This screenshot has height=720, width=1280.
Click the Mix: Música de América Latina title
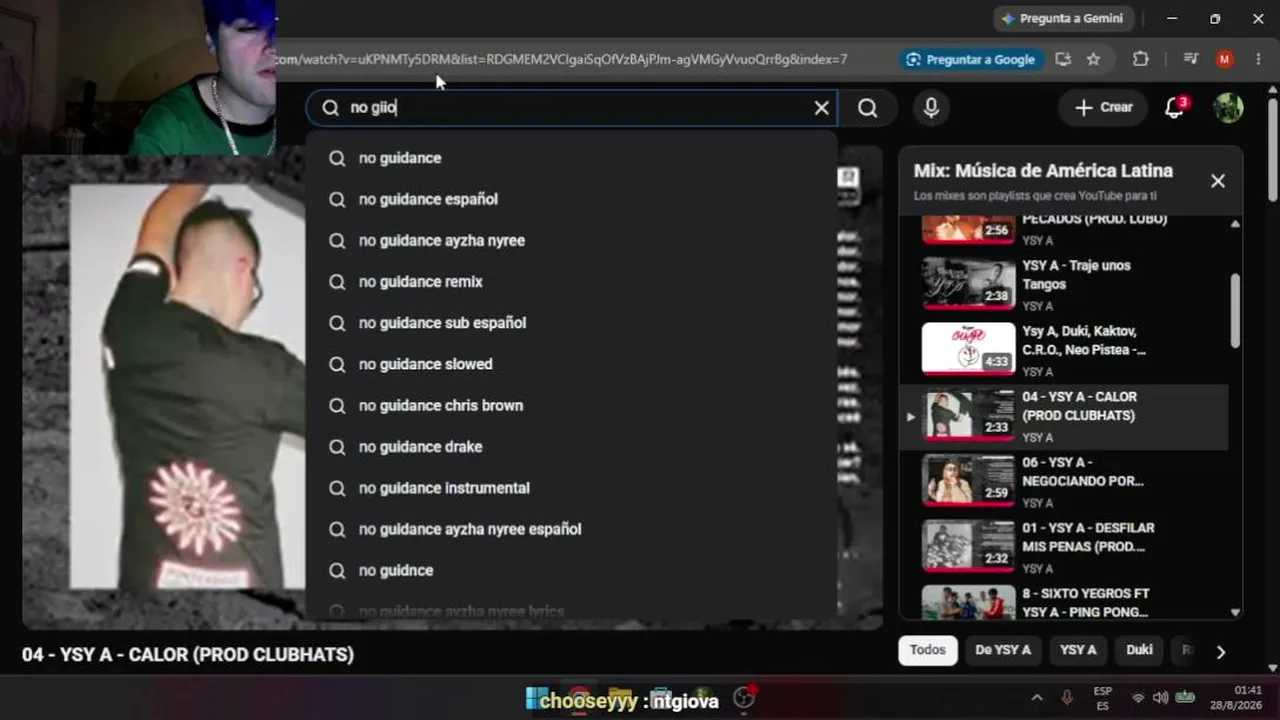(x=1043, y=171)
